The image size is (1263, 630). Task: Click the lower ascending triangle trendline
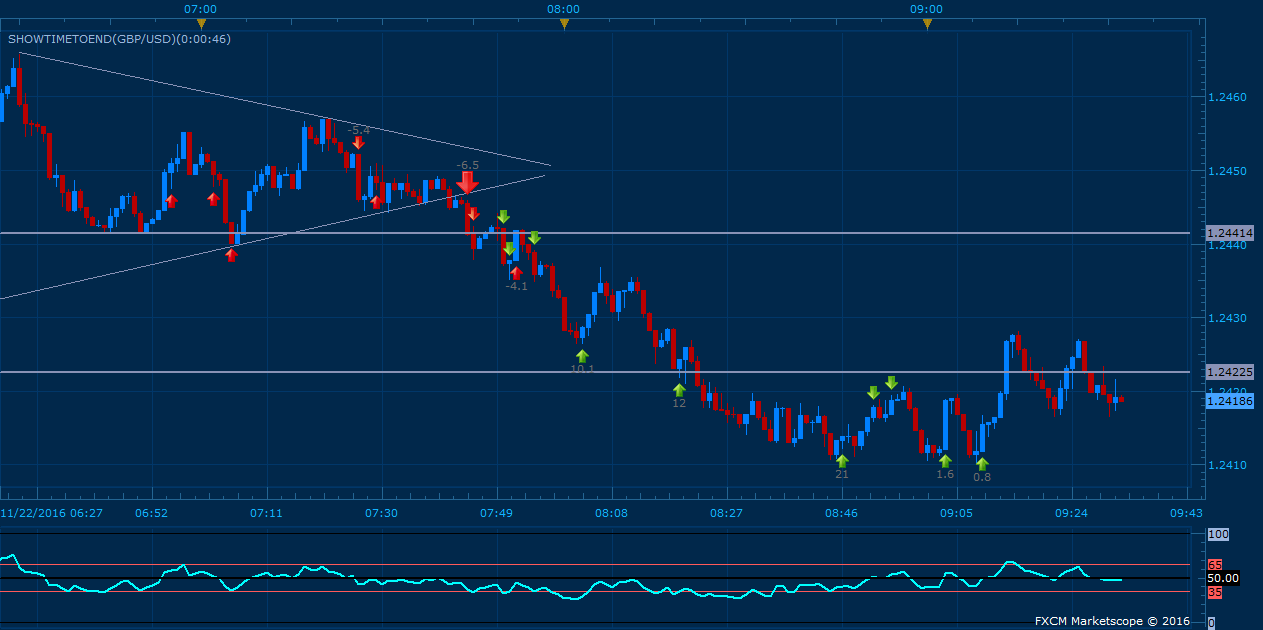coord(272,237)
